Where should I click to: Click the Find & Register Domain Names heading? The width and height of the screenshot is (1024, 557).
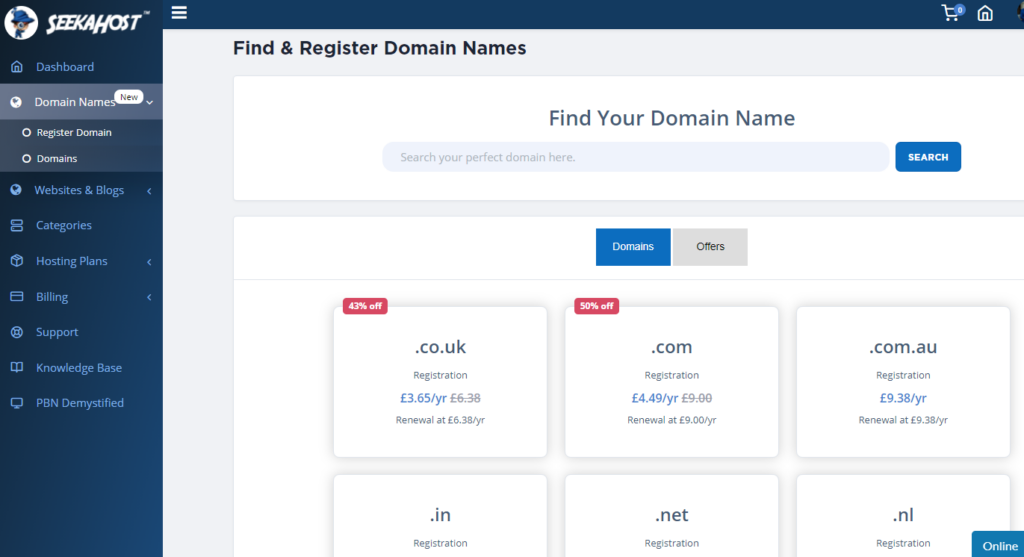click(379, 48)
